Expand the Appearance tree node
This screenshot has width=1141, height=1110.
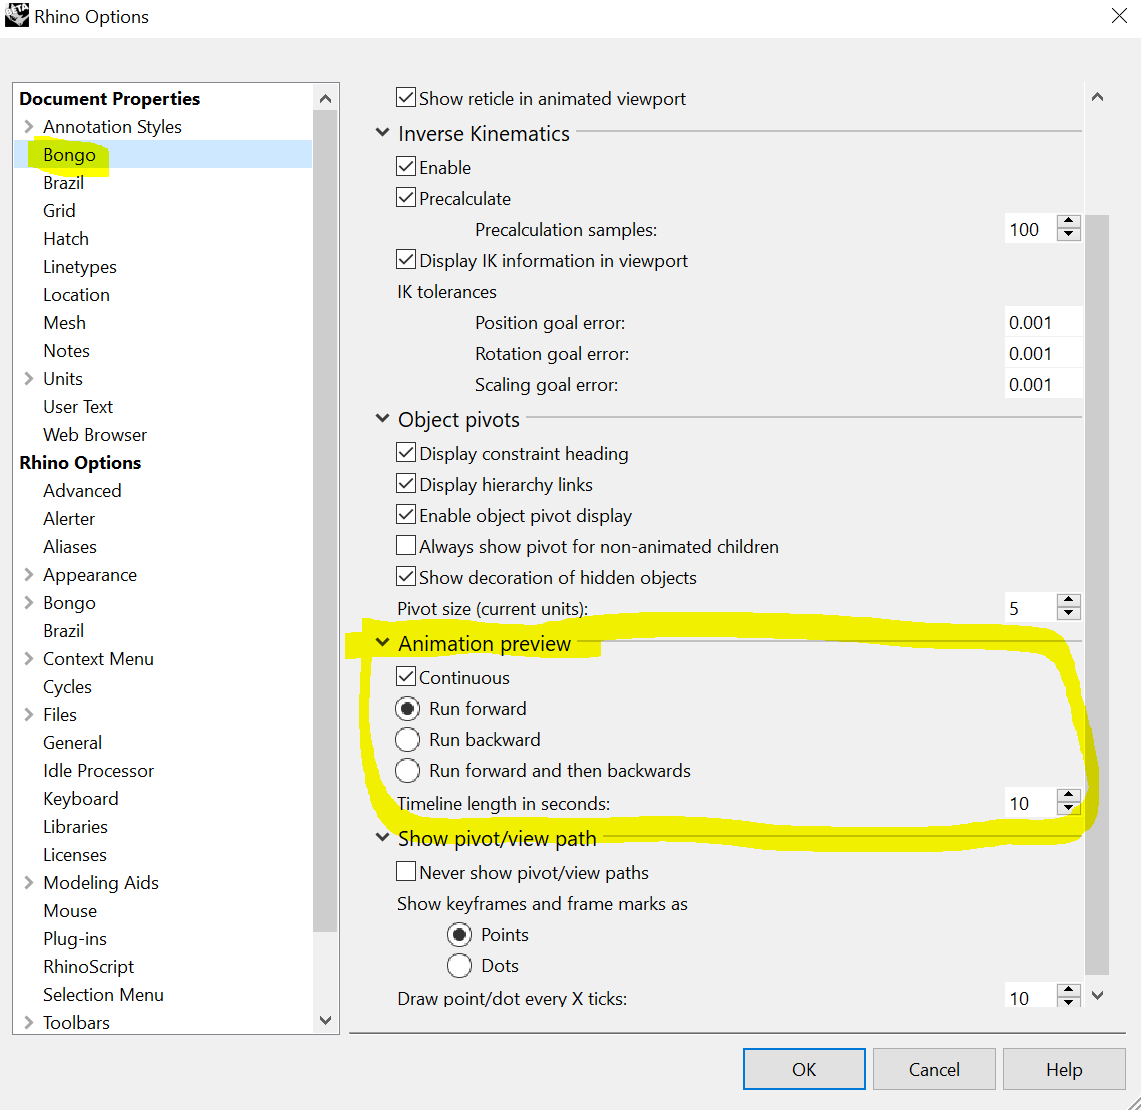coord(28,575)
